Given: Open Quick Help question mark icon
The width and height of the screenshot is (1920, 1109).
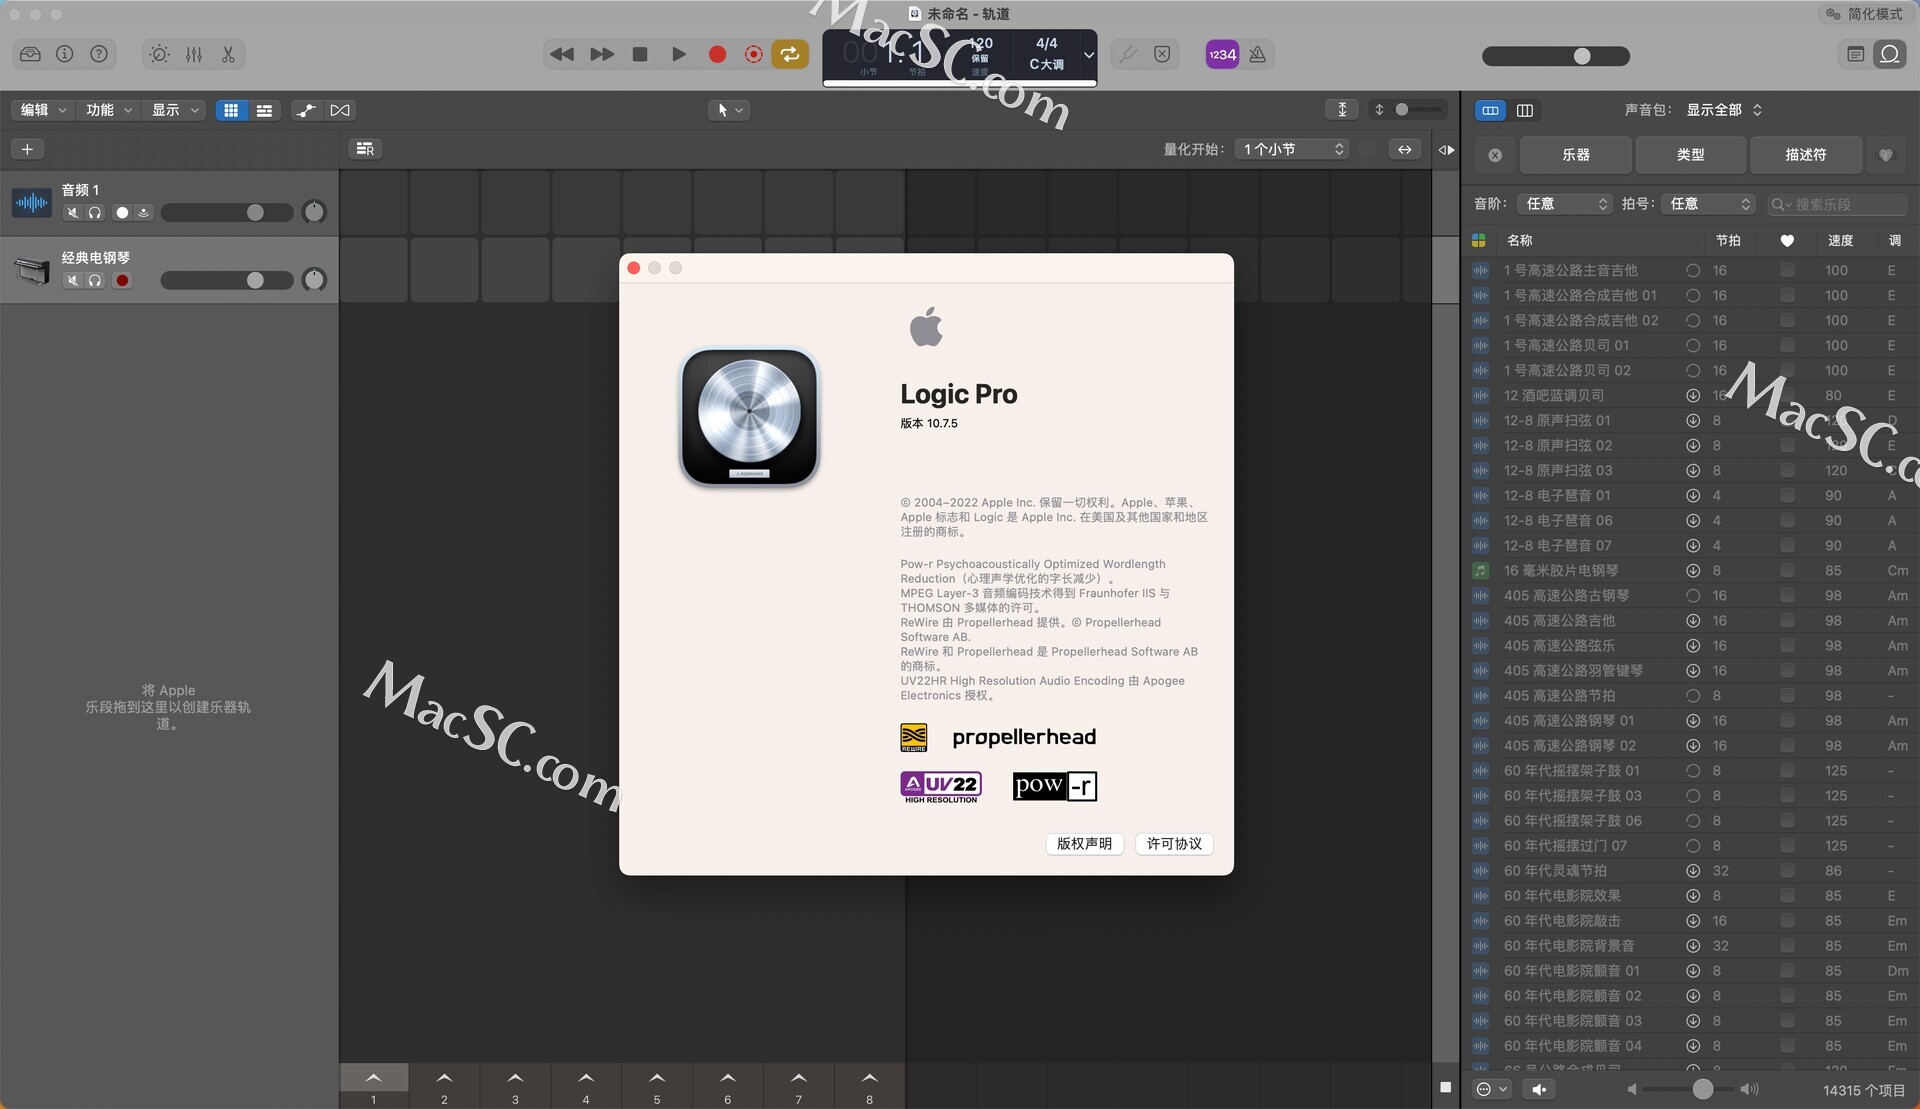Looking at the screenshot, I should point(99,54).
